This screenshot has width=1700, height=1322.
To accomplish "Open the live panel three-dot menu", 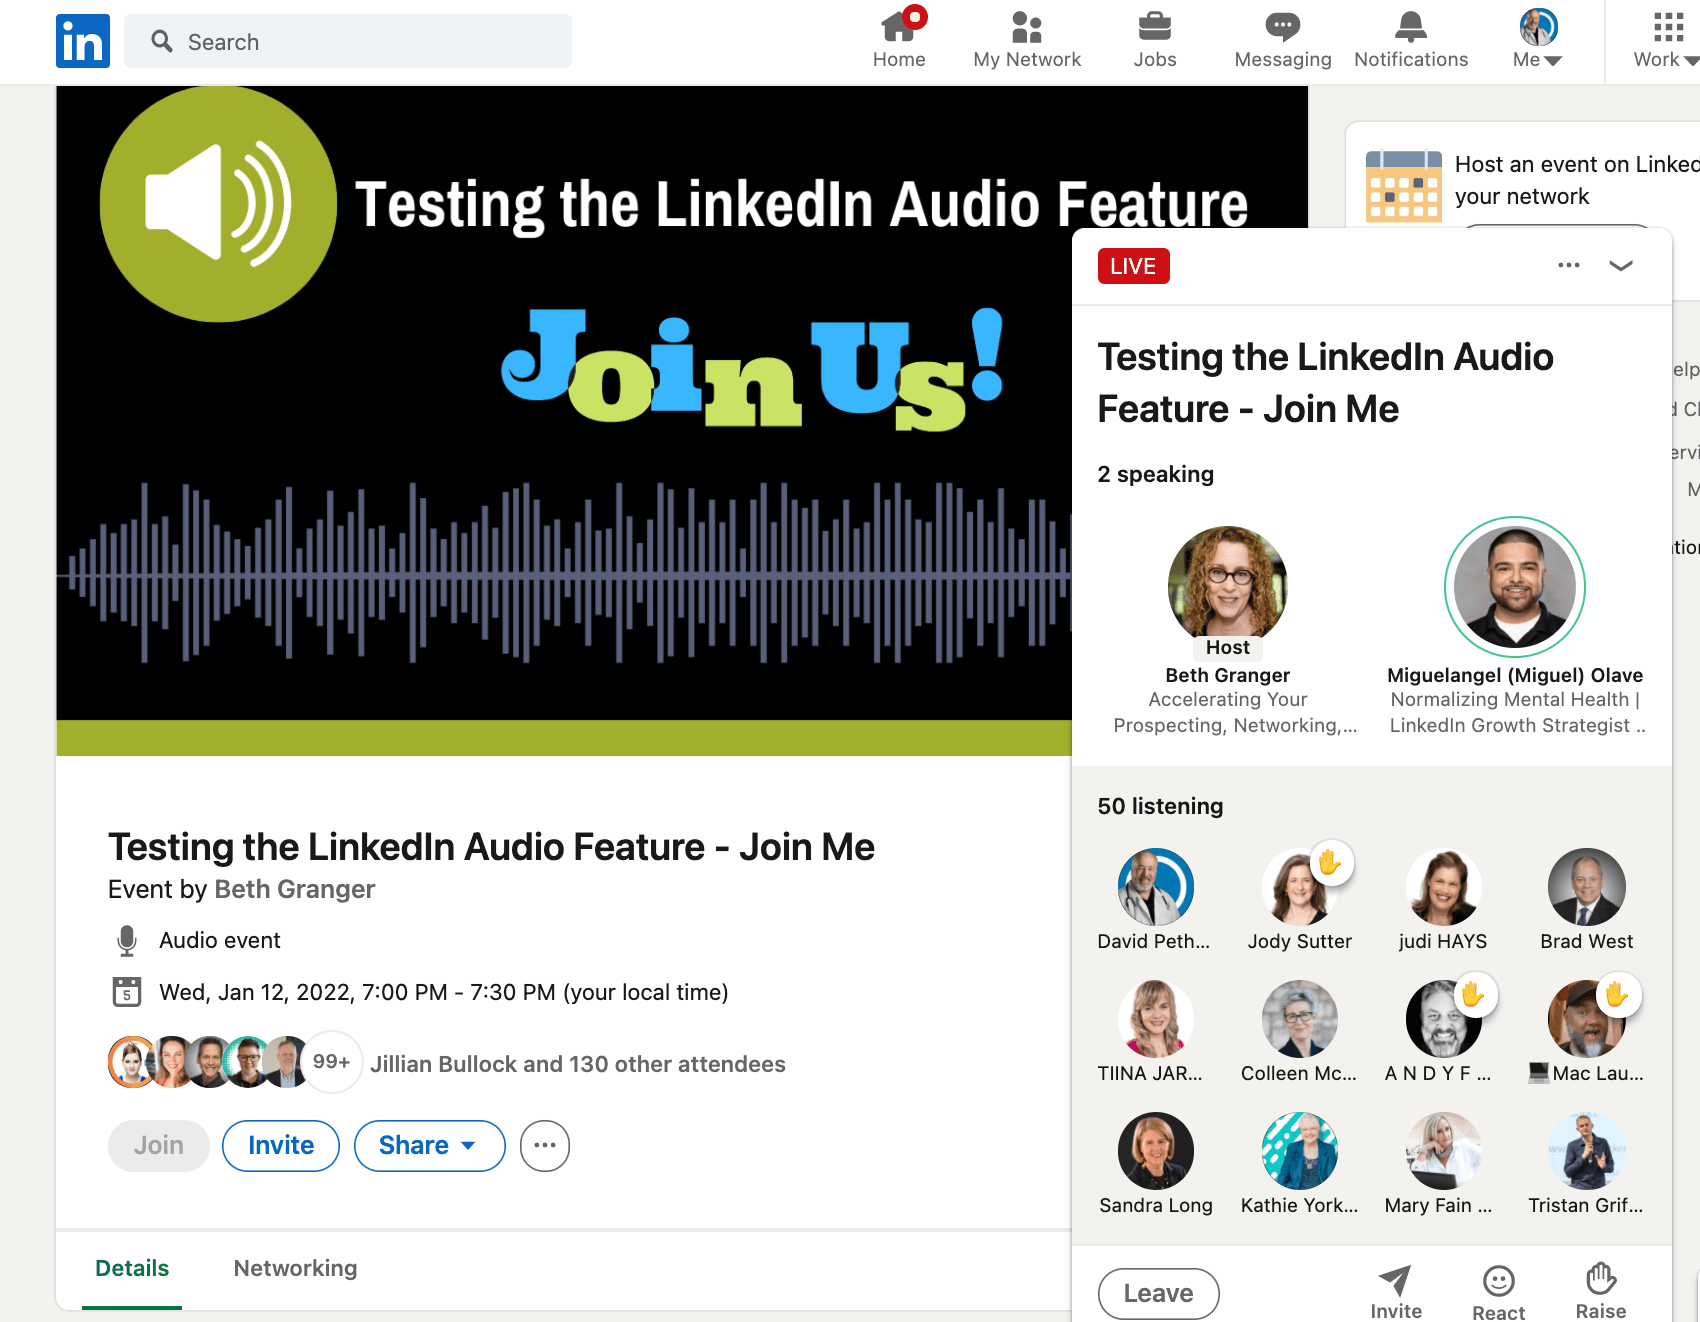I will (1569, 265).
